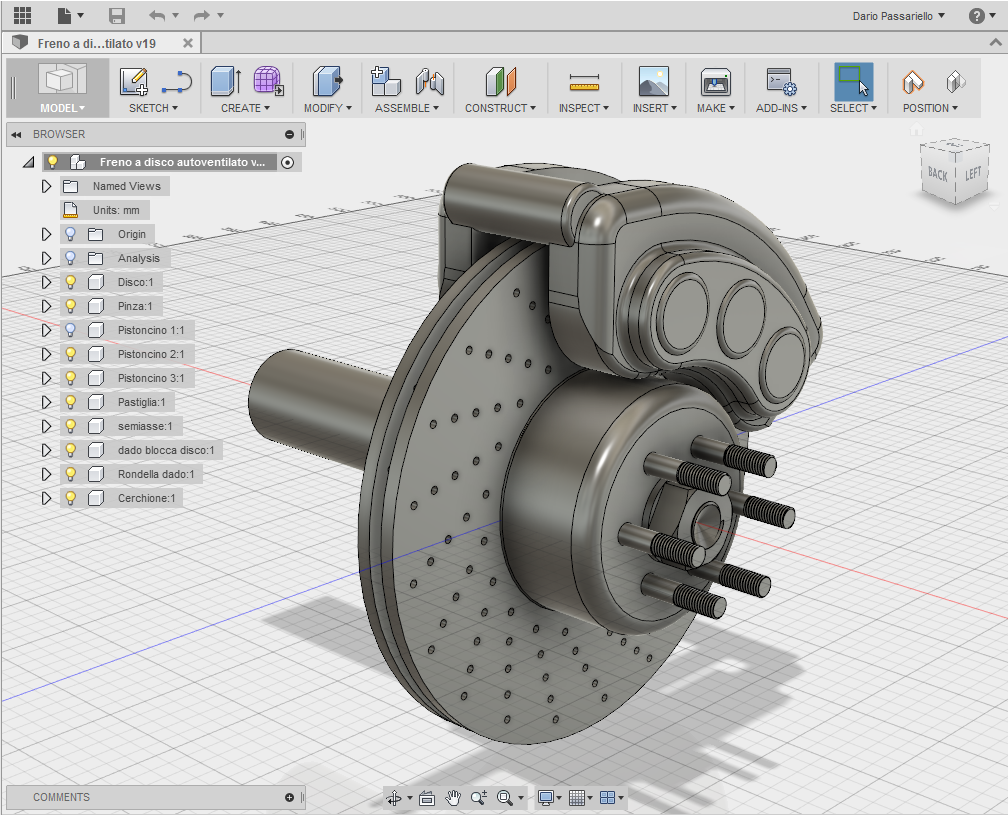Toggle the Origin folder lightbulb
Screen dimensions: 1008x815
tap(71, 234)
